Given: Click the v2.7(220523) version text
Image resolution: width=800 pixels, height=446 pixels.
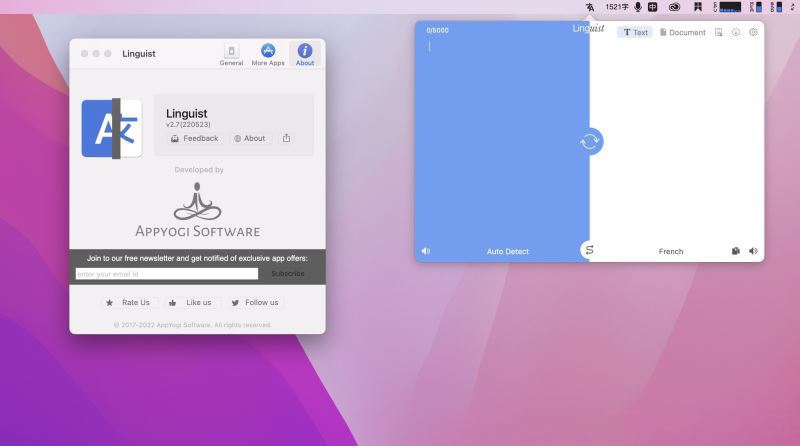Looking at the screenshot, I should [188, 125].
